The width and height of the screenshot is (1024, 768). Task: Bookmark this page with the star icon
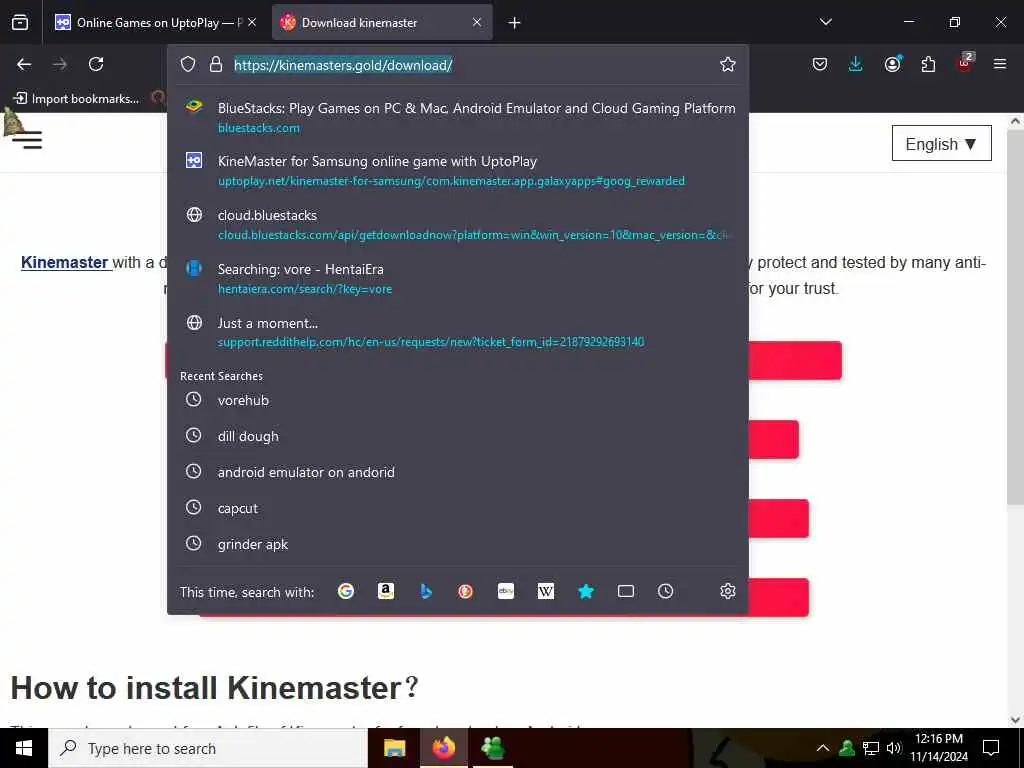(x=728, y=64)
